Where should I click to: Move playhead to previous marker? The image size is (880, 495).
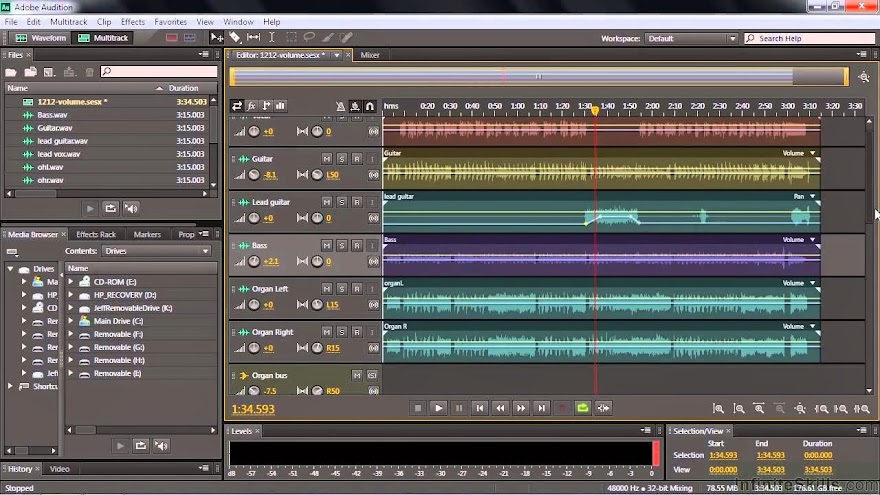click(x=479, y=408)
